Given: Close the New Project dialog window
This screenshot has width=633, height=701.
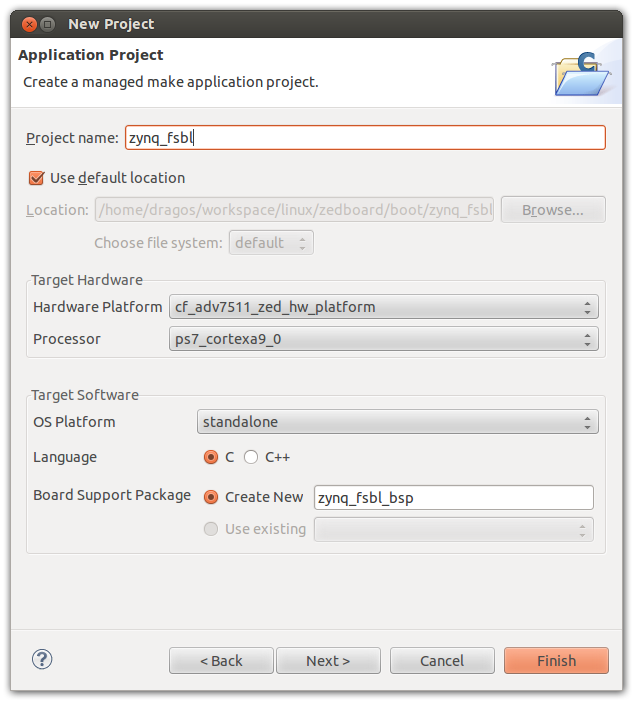Looking at the screenshot, I should coord(28,23).
